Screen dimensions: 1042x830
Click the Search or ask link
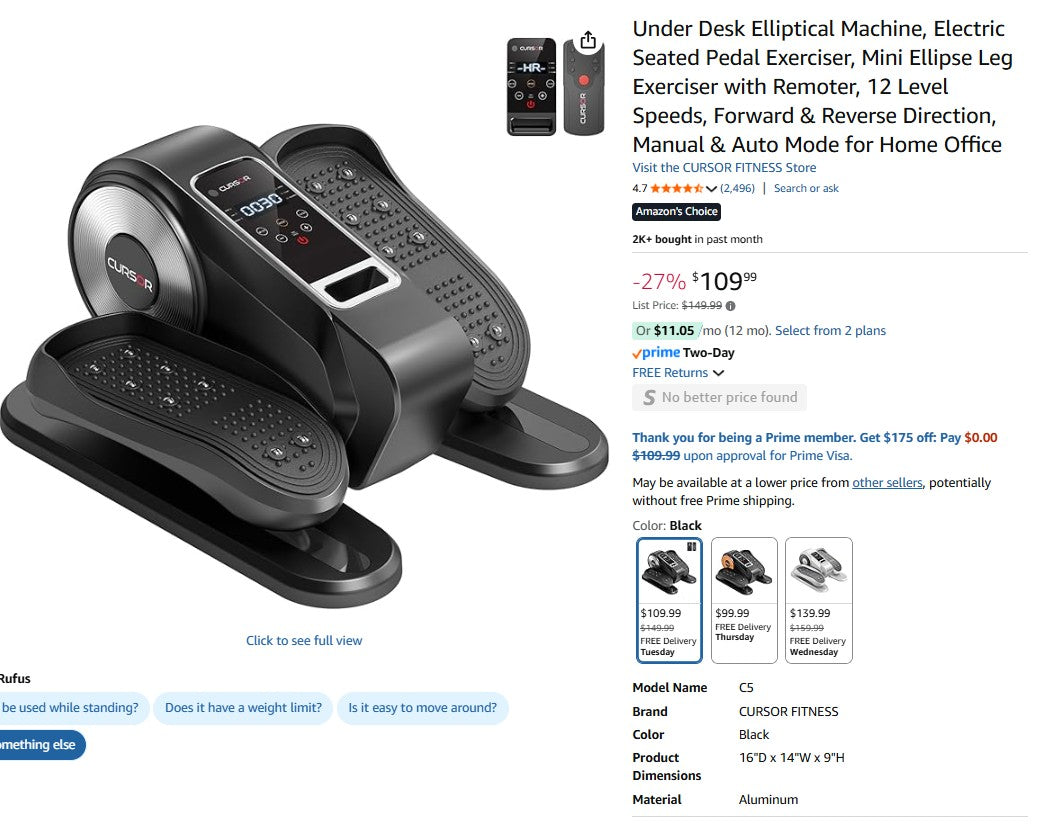805,189
